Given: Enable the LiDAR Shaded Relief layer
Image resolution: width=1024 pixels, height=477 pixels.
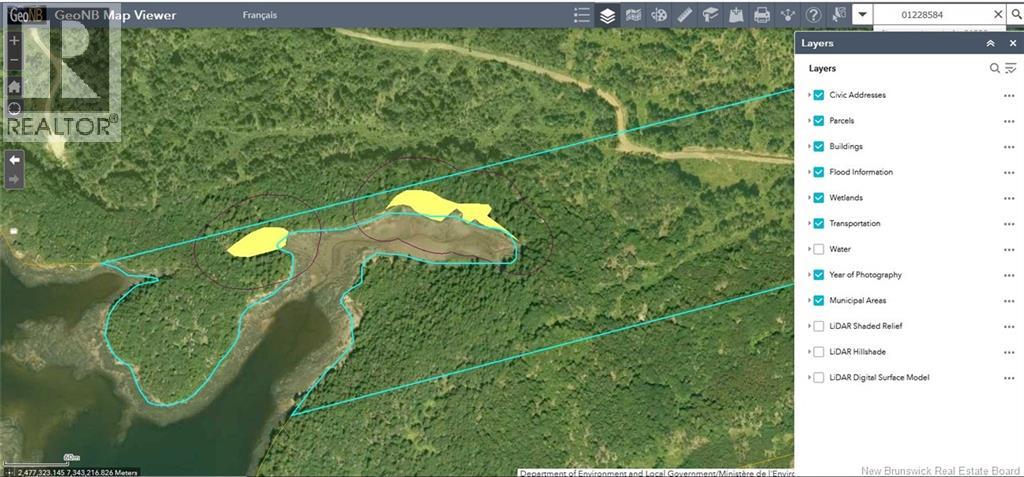Looking at the screenshot, I should 818,326.
